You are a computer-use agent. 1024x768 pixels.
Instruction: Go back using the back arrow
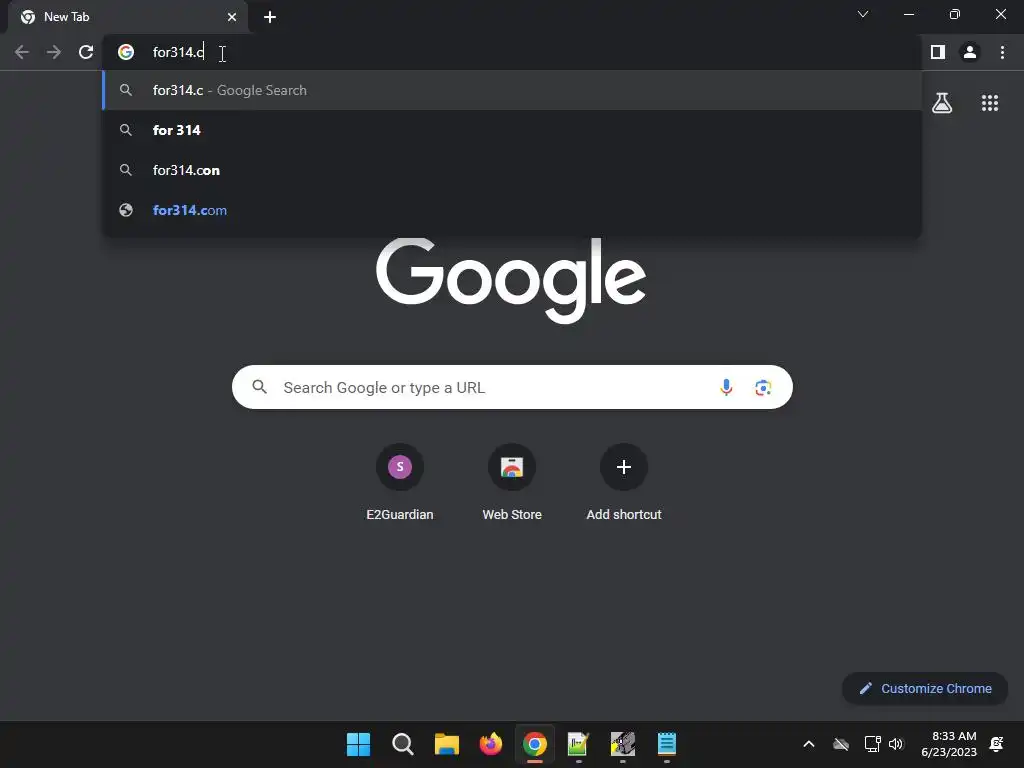click(x=22, y=52)
